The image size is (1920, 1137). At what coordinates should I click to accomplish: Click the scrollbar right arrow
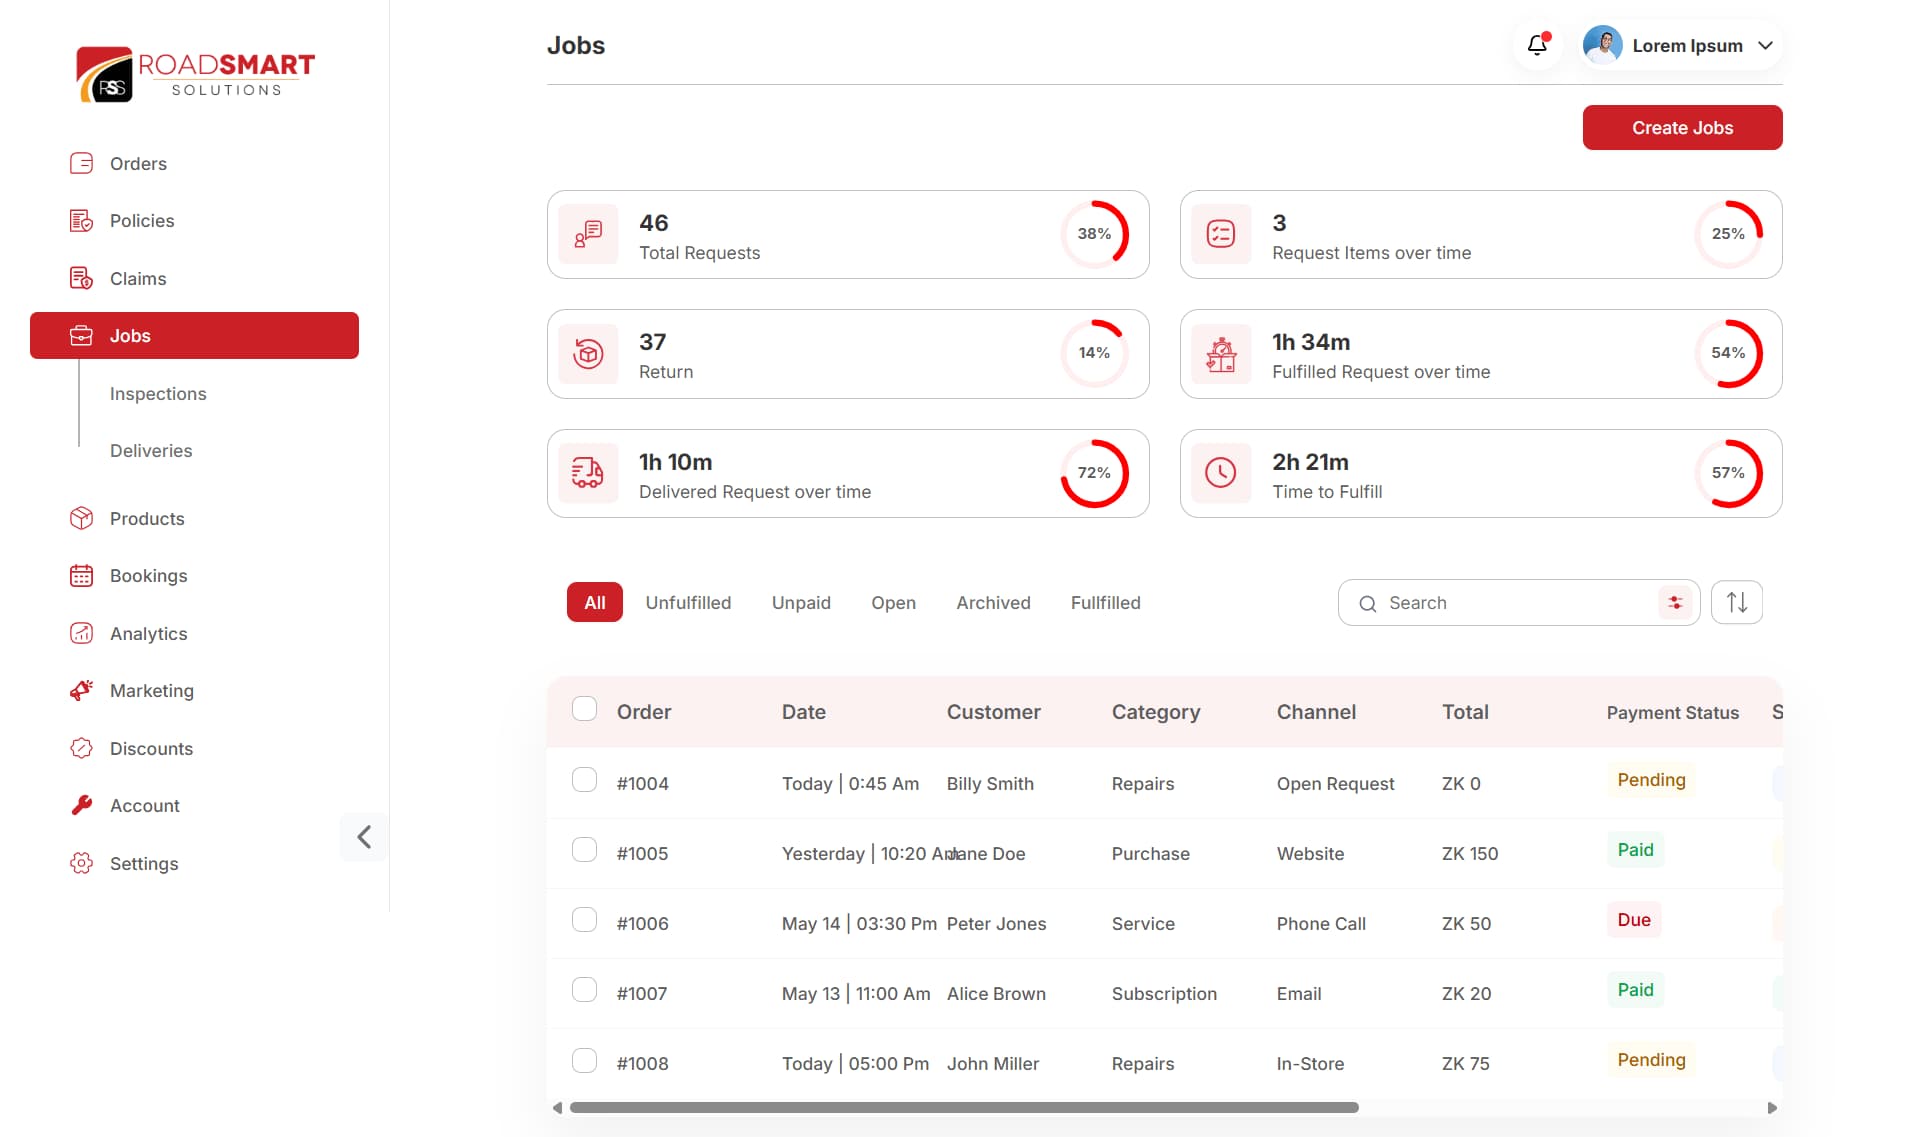pyautogui.click(x=1772, y=1107)
